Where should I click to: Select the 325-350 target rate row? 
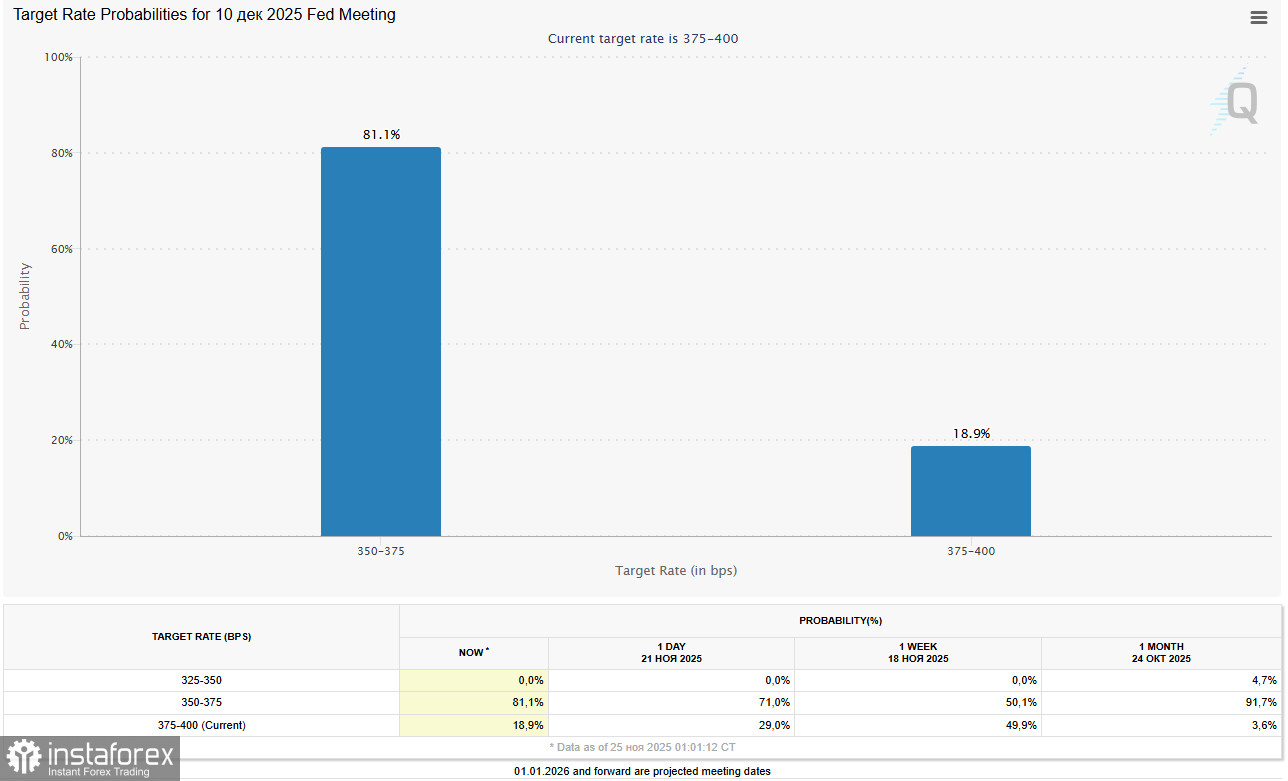201,680
